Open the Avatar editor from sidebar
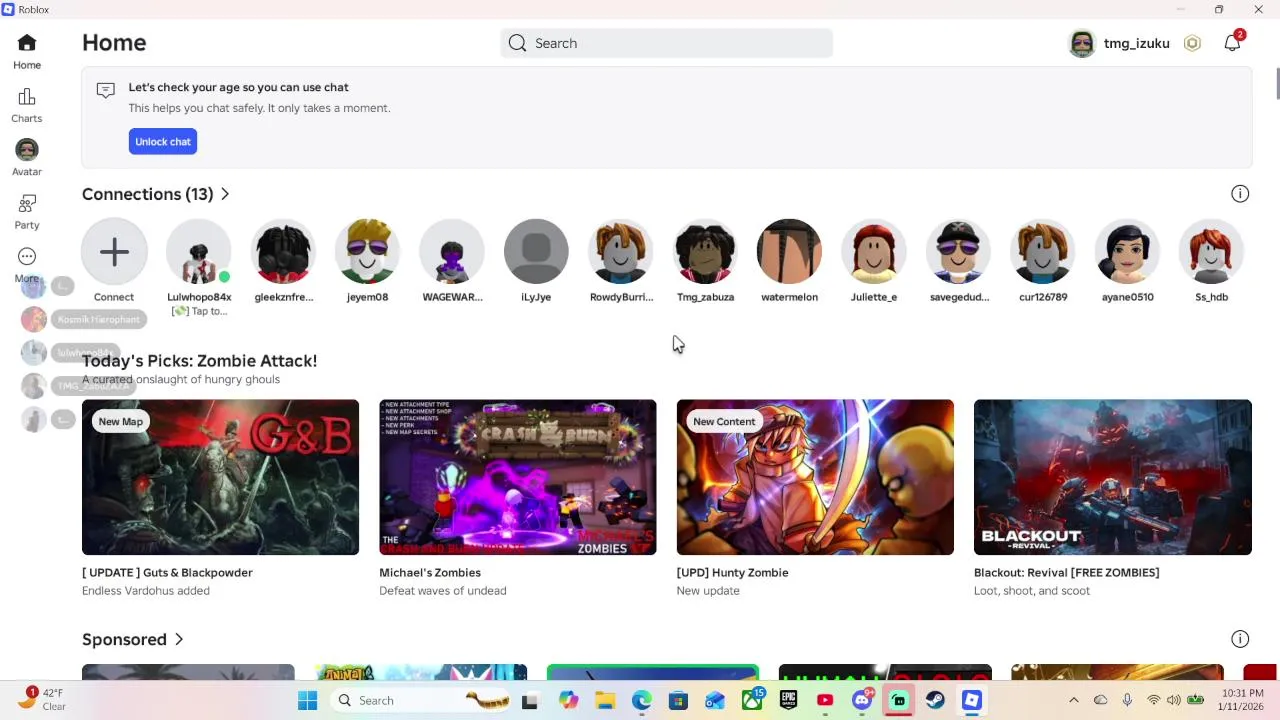 pyautogui.click(x=27, y=158)
